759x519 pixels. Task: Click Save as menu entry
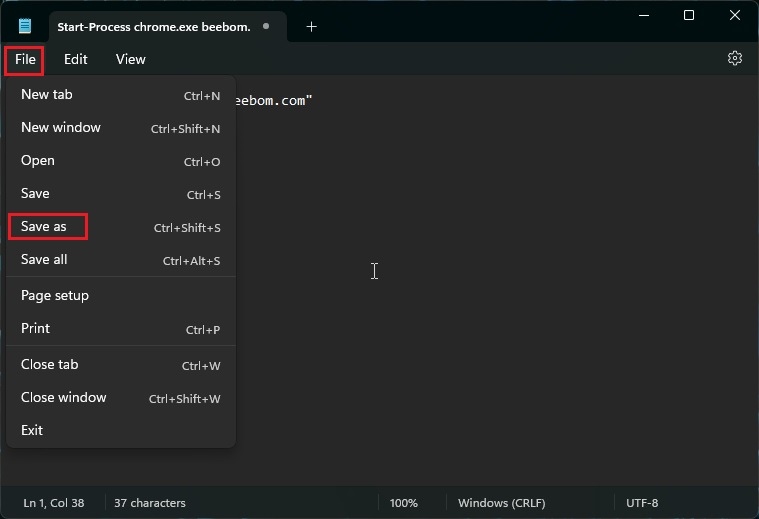click(121, 227)
